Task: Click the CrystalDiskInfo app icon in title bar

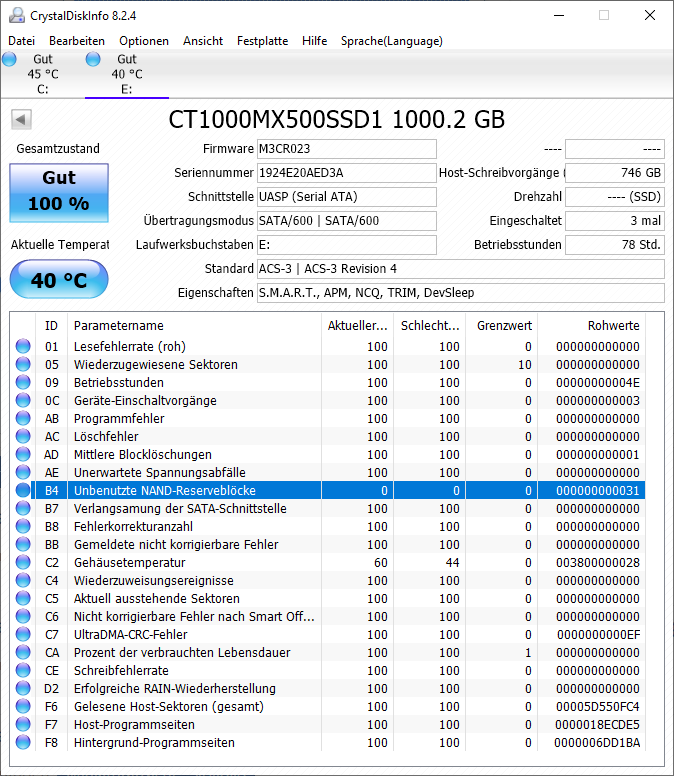Action: 17,15
